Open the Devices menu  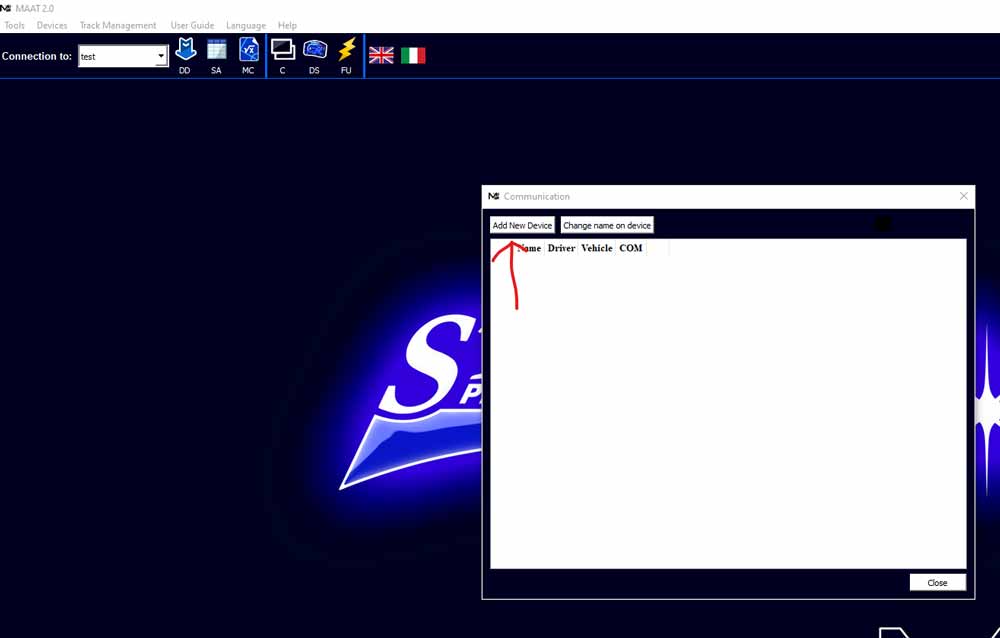[x=52, y=26]
